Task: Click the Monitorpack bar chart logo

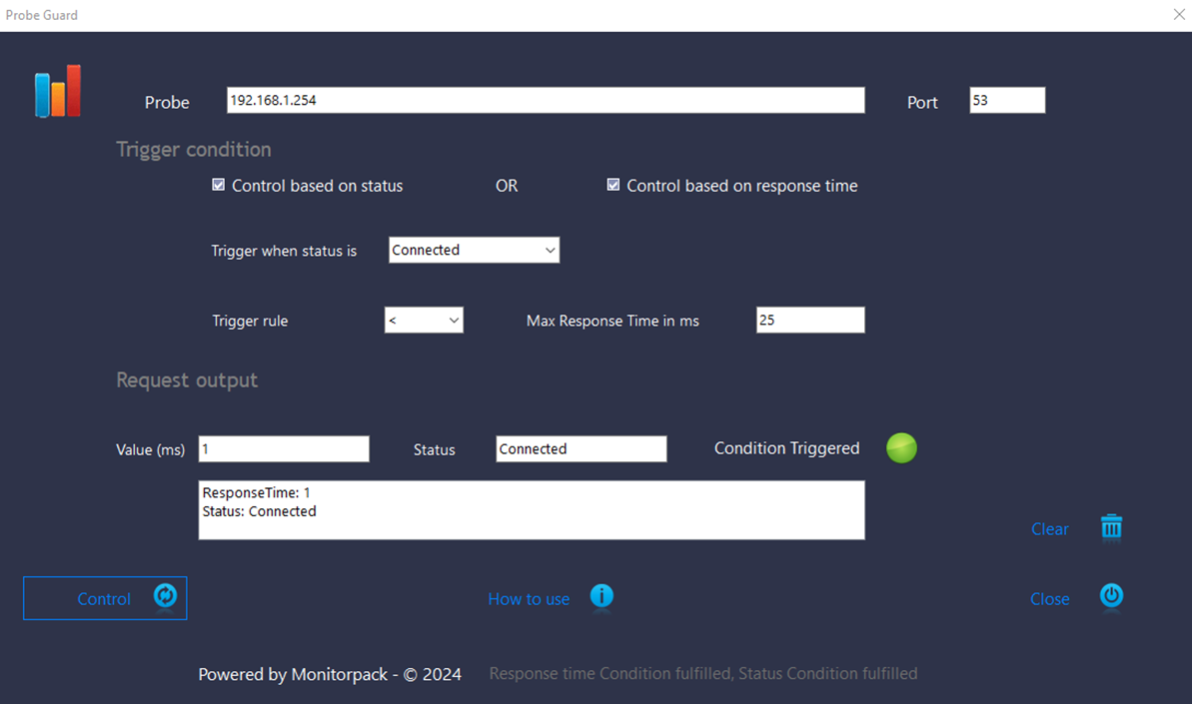Action: (58, 91)
